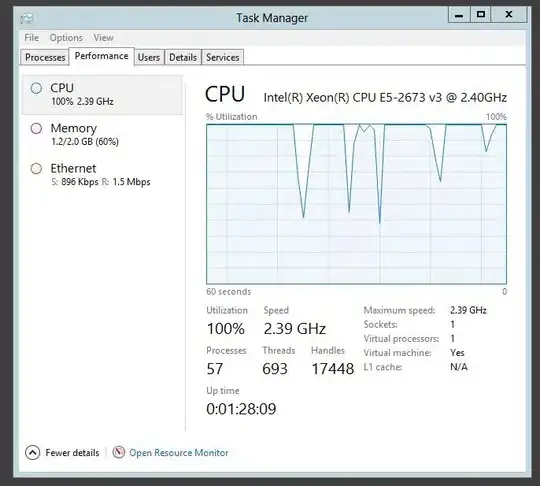Click the L1 cache N/A value

pyautogui.click(x=459, y=367)
